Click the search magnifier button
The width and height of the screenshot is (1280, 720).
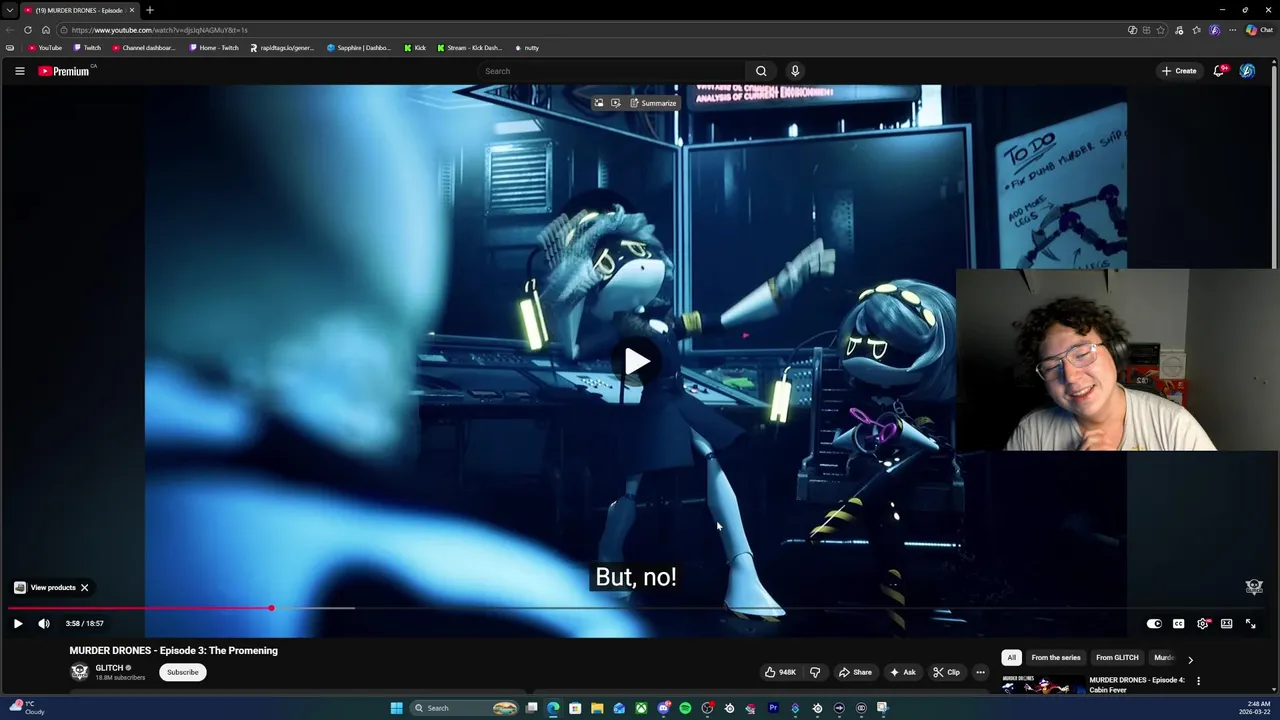click(x=761, y=71)
